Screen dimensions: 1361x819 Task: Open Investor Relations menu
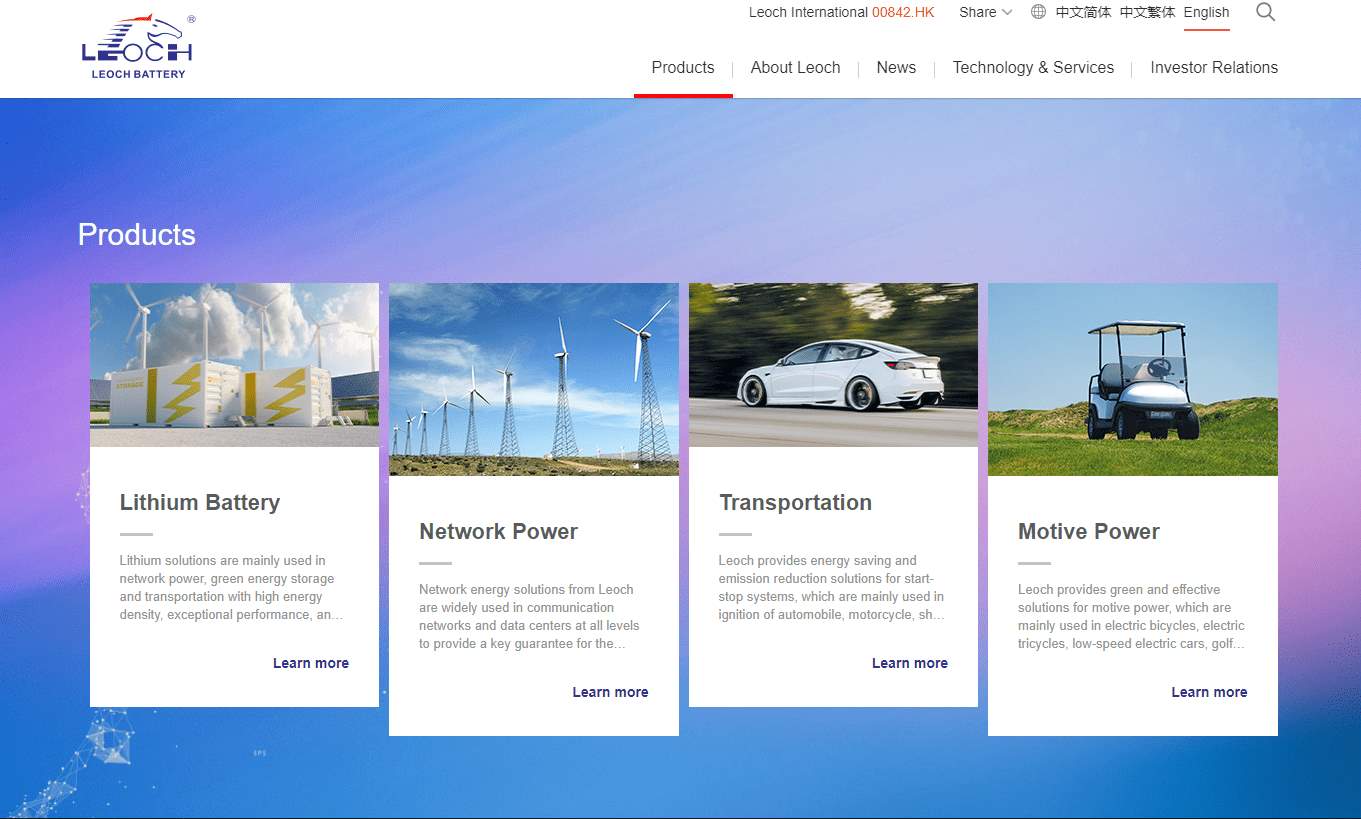(1214, 68)
